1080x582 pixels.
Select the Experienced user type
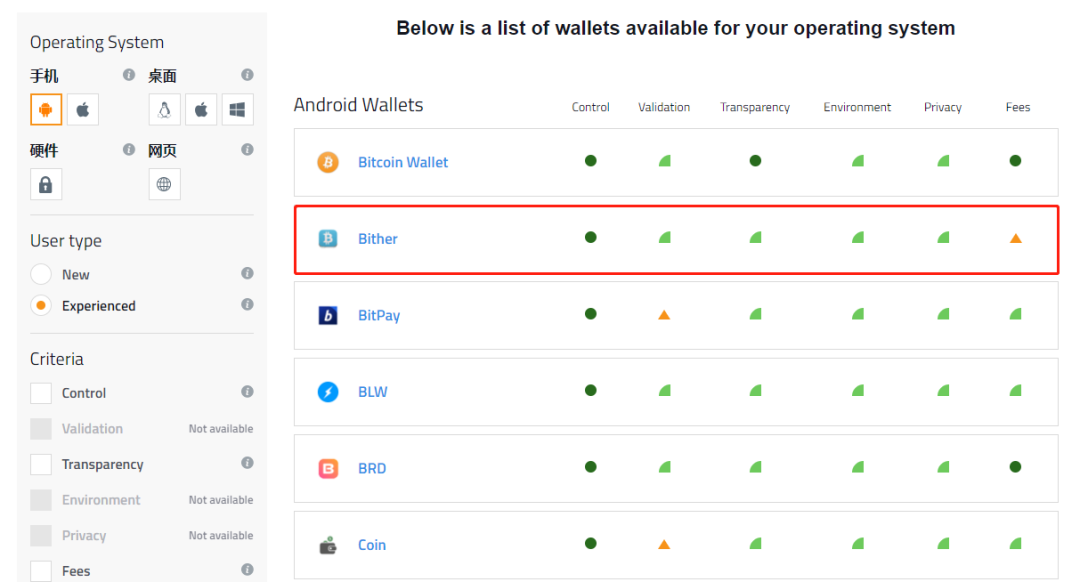pos(41,306)
